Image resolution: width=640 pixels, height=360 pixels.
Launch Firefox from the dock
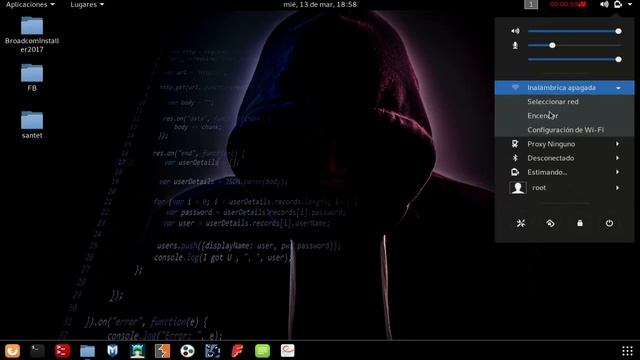click(12, 351)
